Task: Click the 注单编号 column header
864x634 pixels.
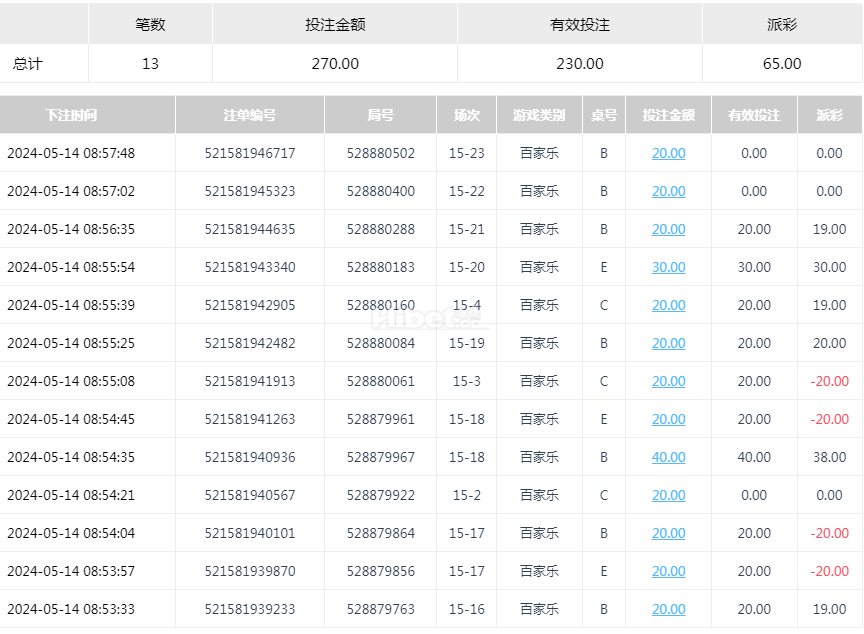Action: click(250, 115)
